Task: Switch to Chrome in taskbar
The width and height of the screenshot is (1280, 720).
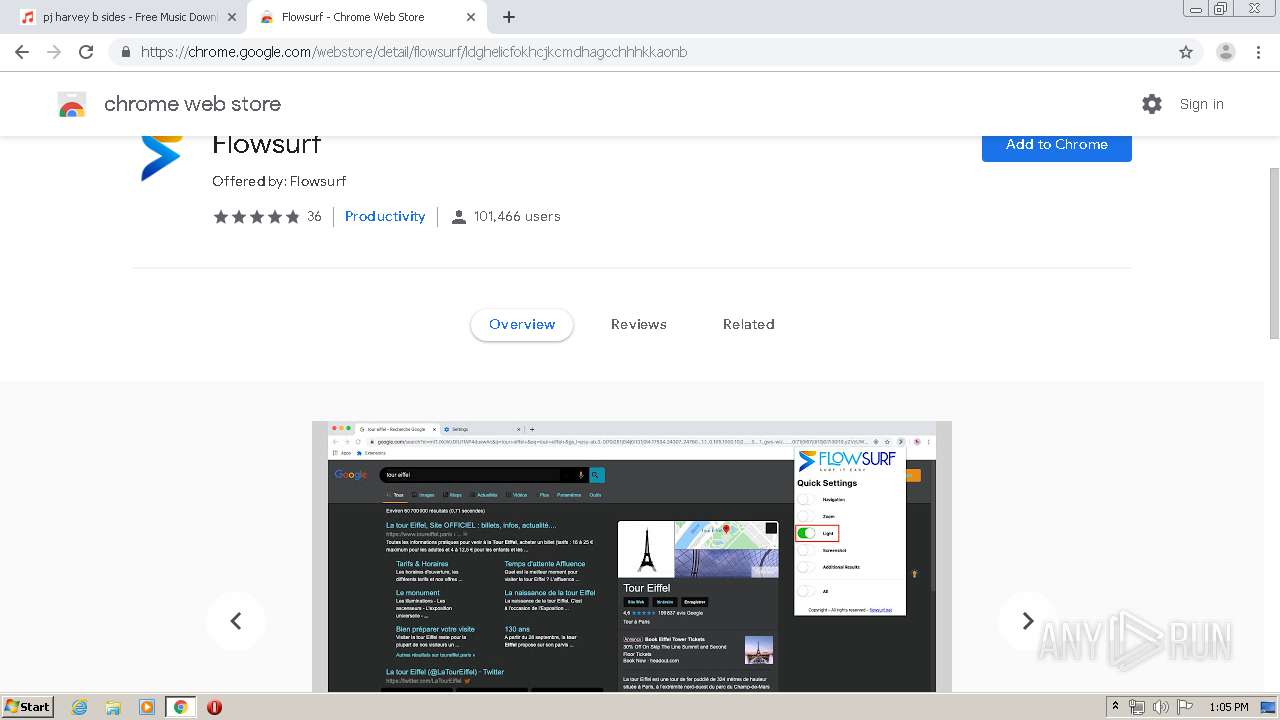Action: (x=181, y=707)
